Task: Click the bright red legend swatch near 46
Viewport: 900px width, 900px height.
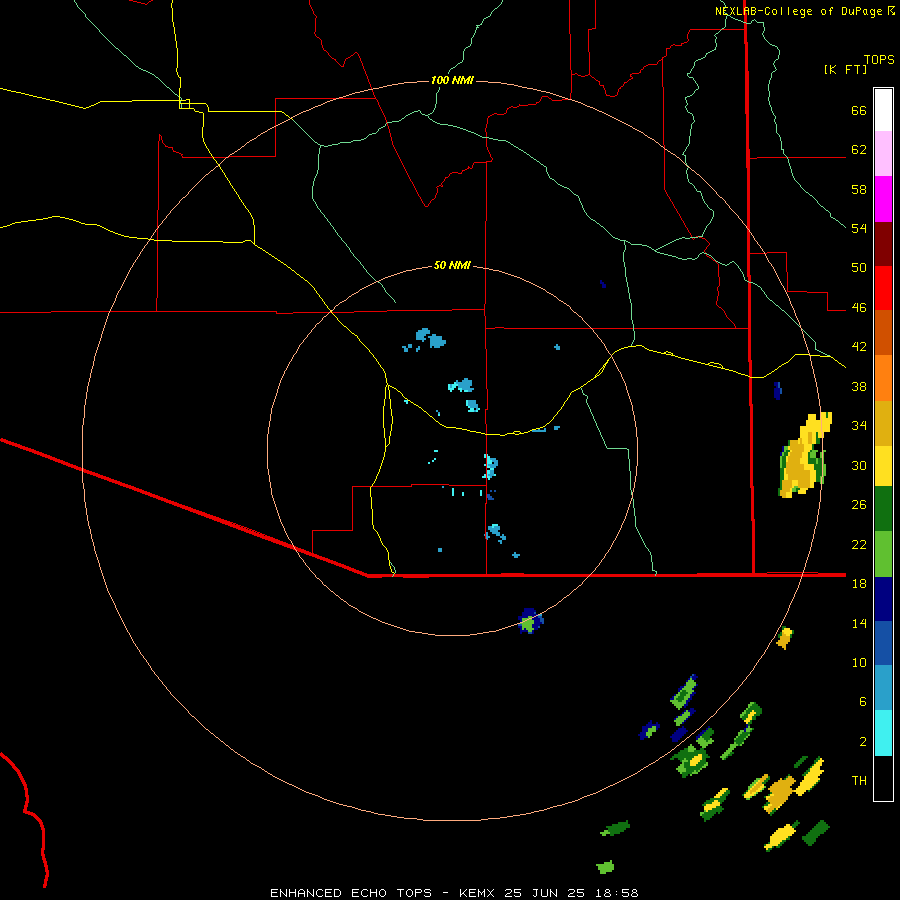Action: point(883,288)
